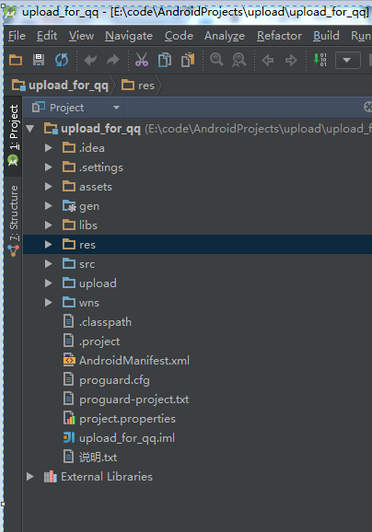Viewport: 372px width, 532px height.
Task: Click the res breadcrumb in navigation bar
Action: click(138, 85)
